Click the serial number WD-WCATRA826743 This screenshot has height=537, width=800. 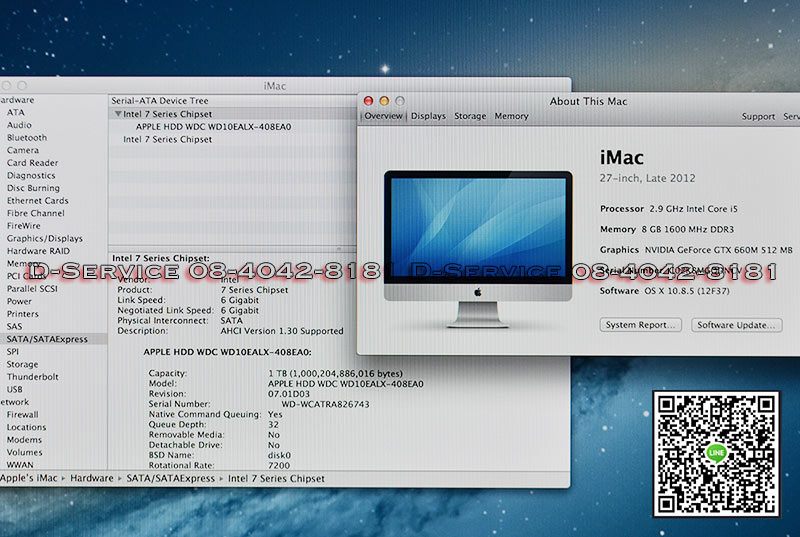click(326, 404)
